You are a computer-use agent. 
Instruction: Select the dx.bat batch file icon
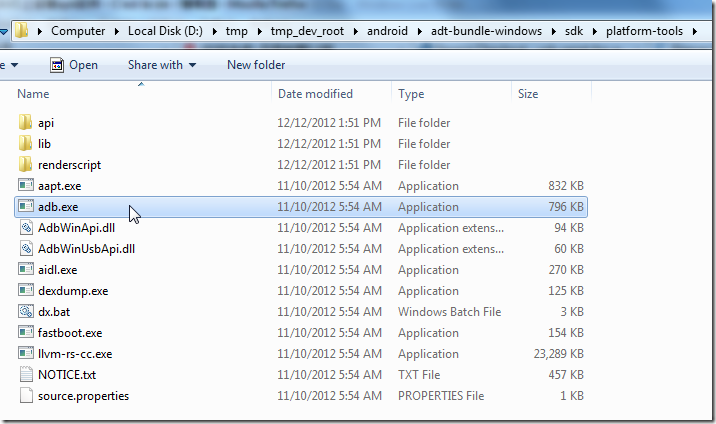tap(26, 312)
